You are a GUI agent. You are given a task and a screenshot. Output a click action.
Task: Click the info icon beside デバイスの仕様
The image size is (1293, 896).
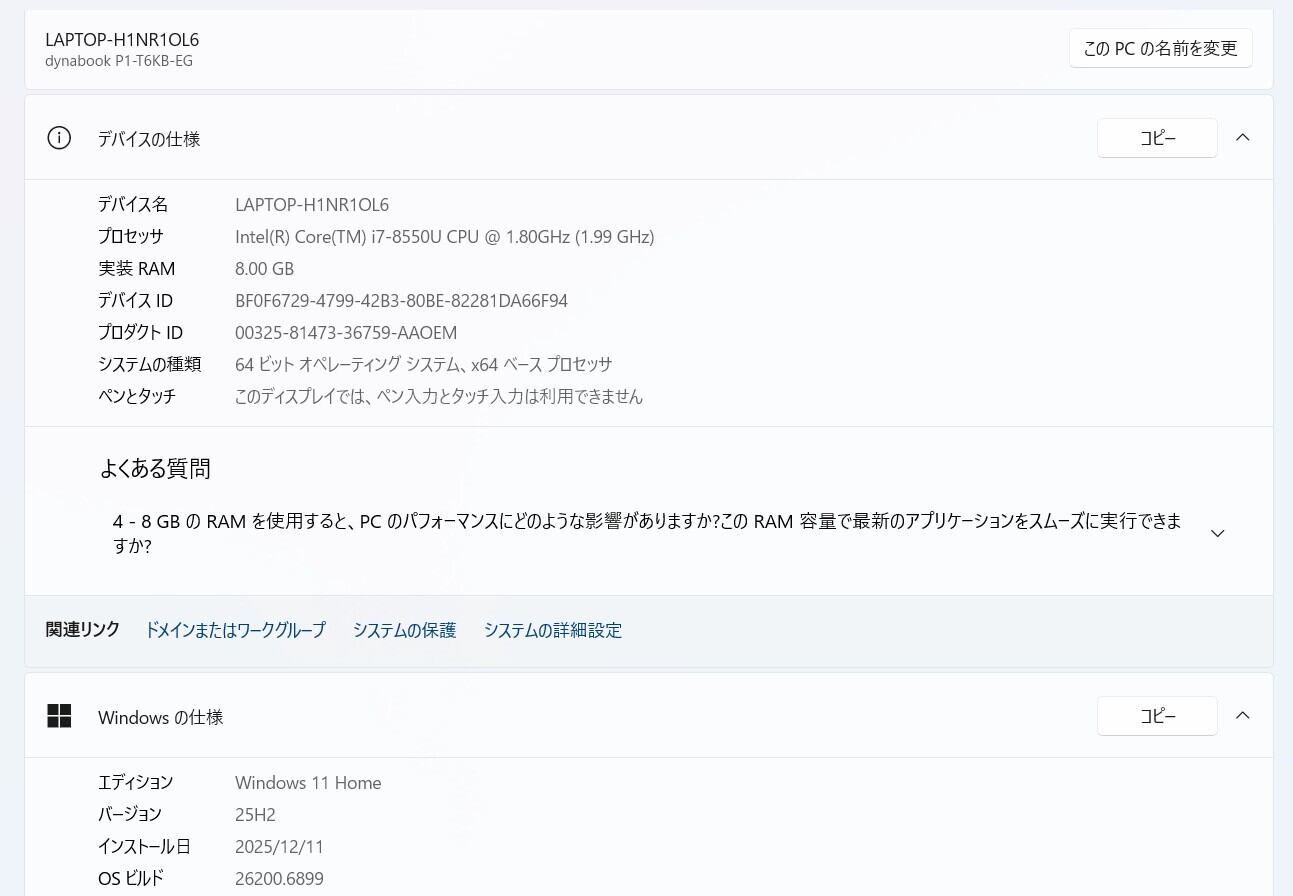[59, 138]
